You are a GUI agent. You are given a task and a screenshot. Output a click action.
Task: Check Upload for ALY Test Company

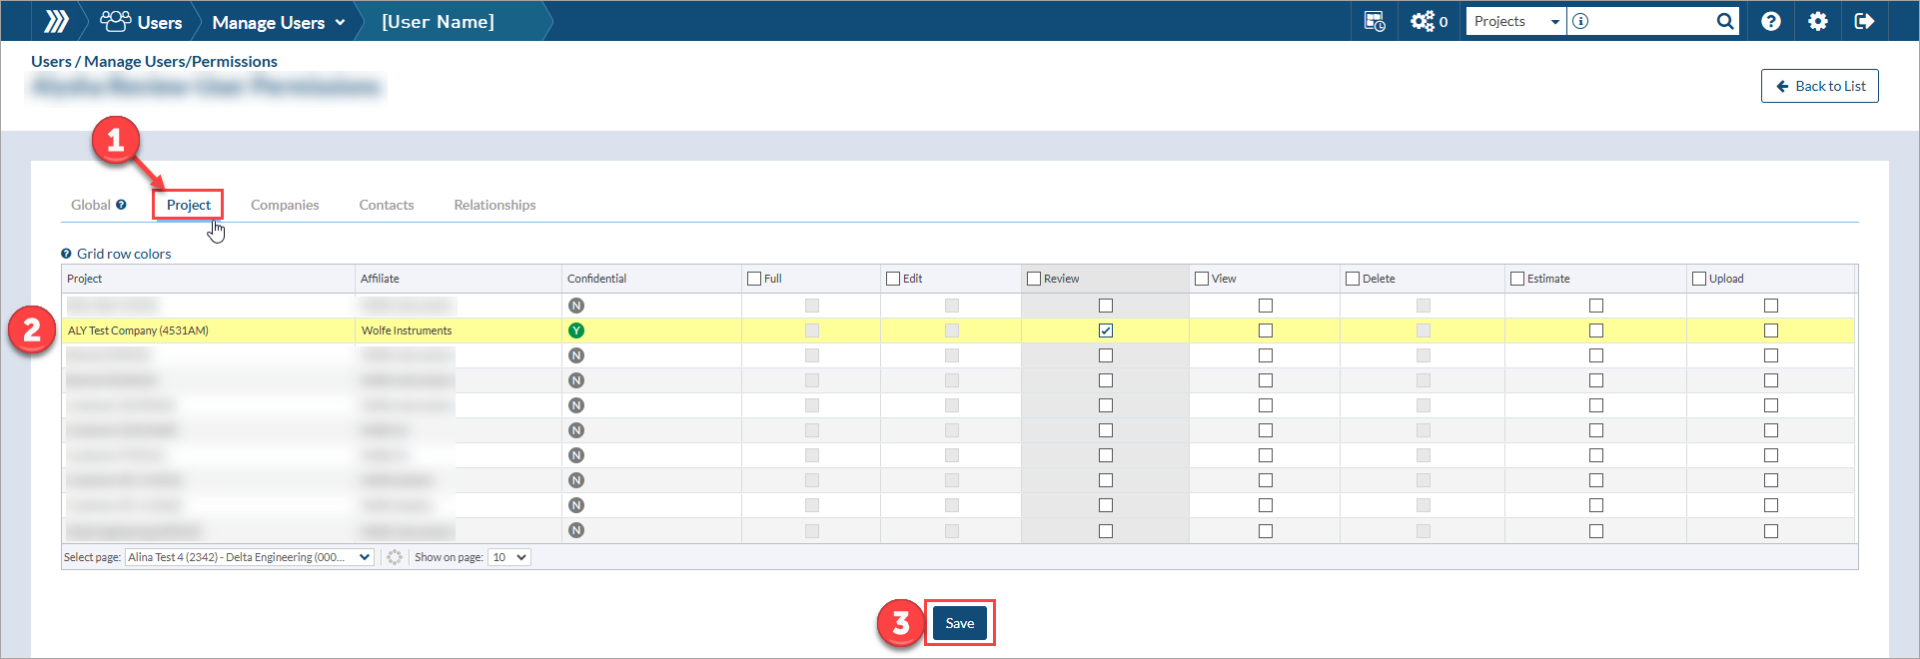[x=1771, y=331]
